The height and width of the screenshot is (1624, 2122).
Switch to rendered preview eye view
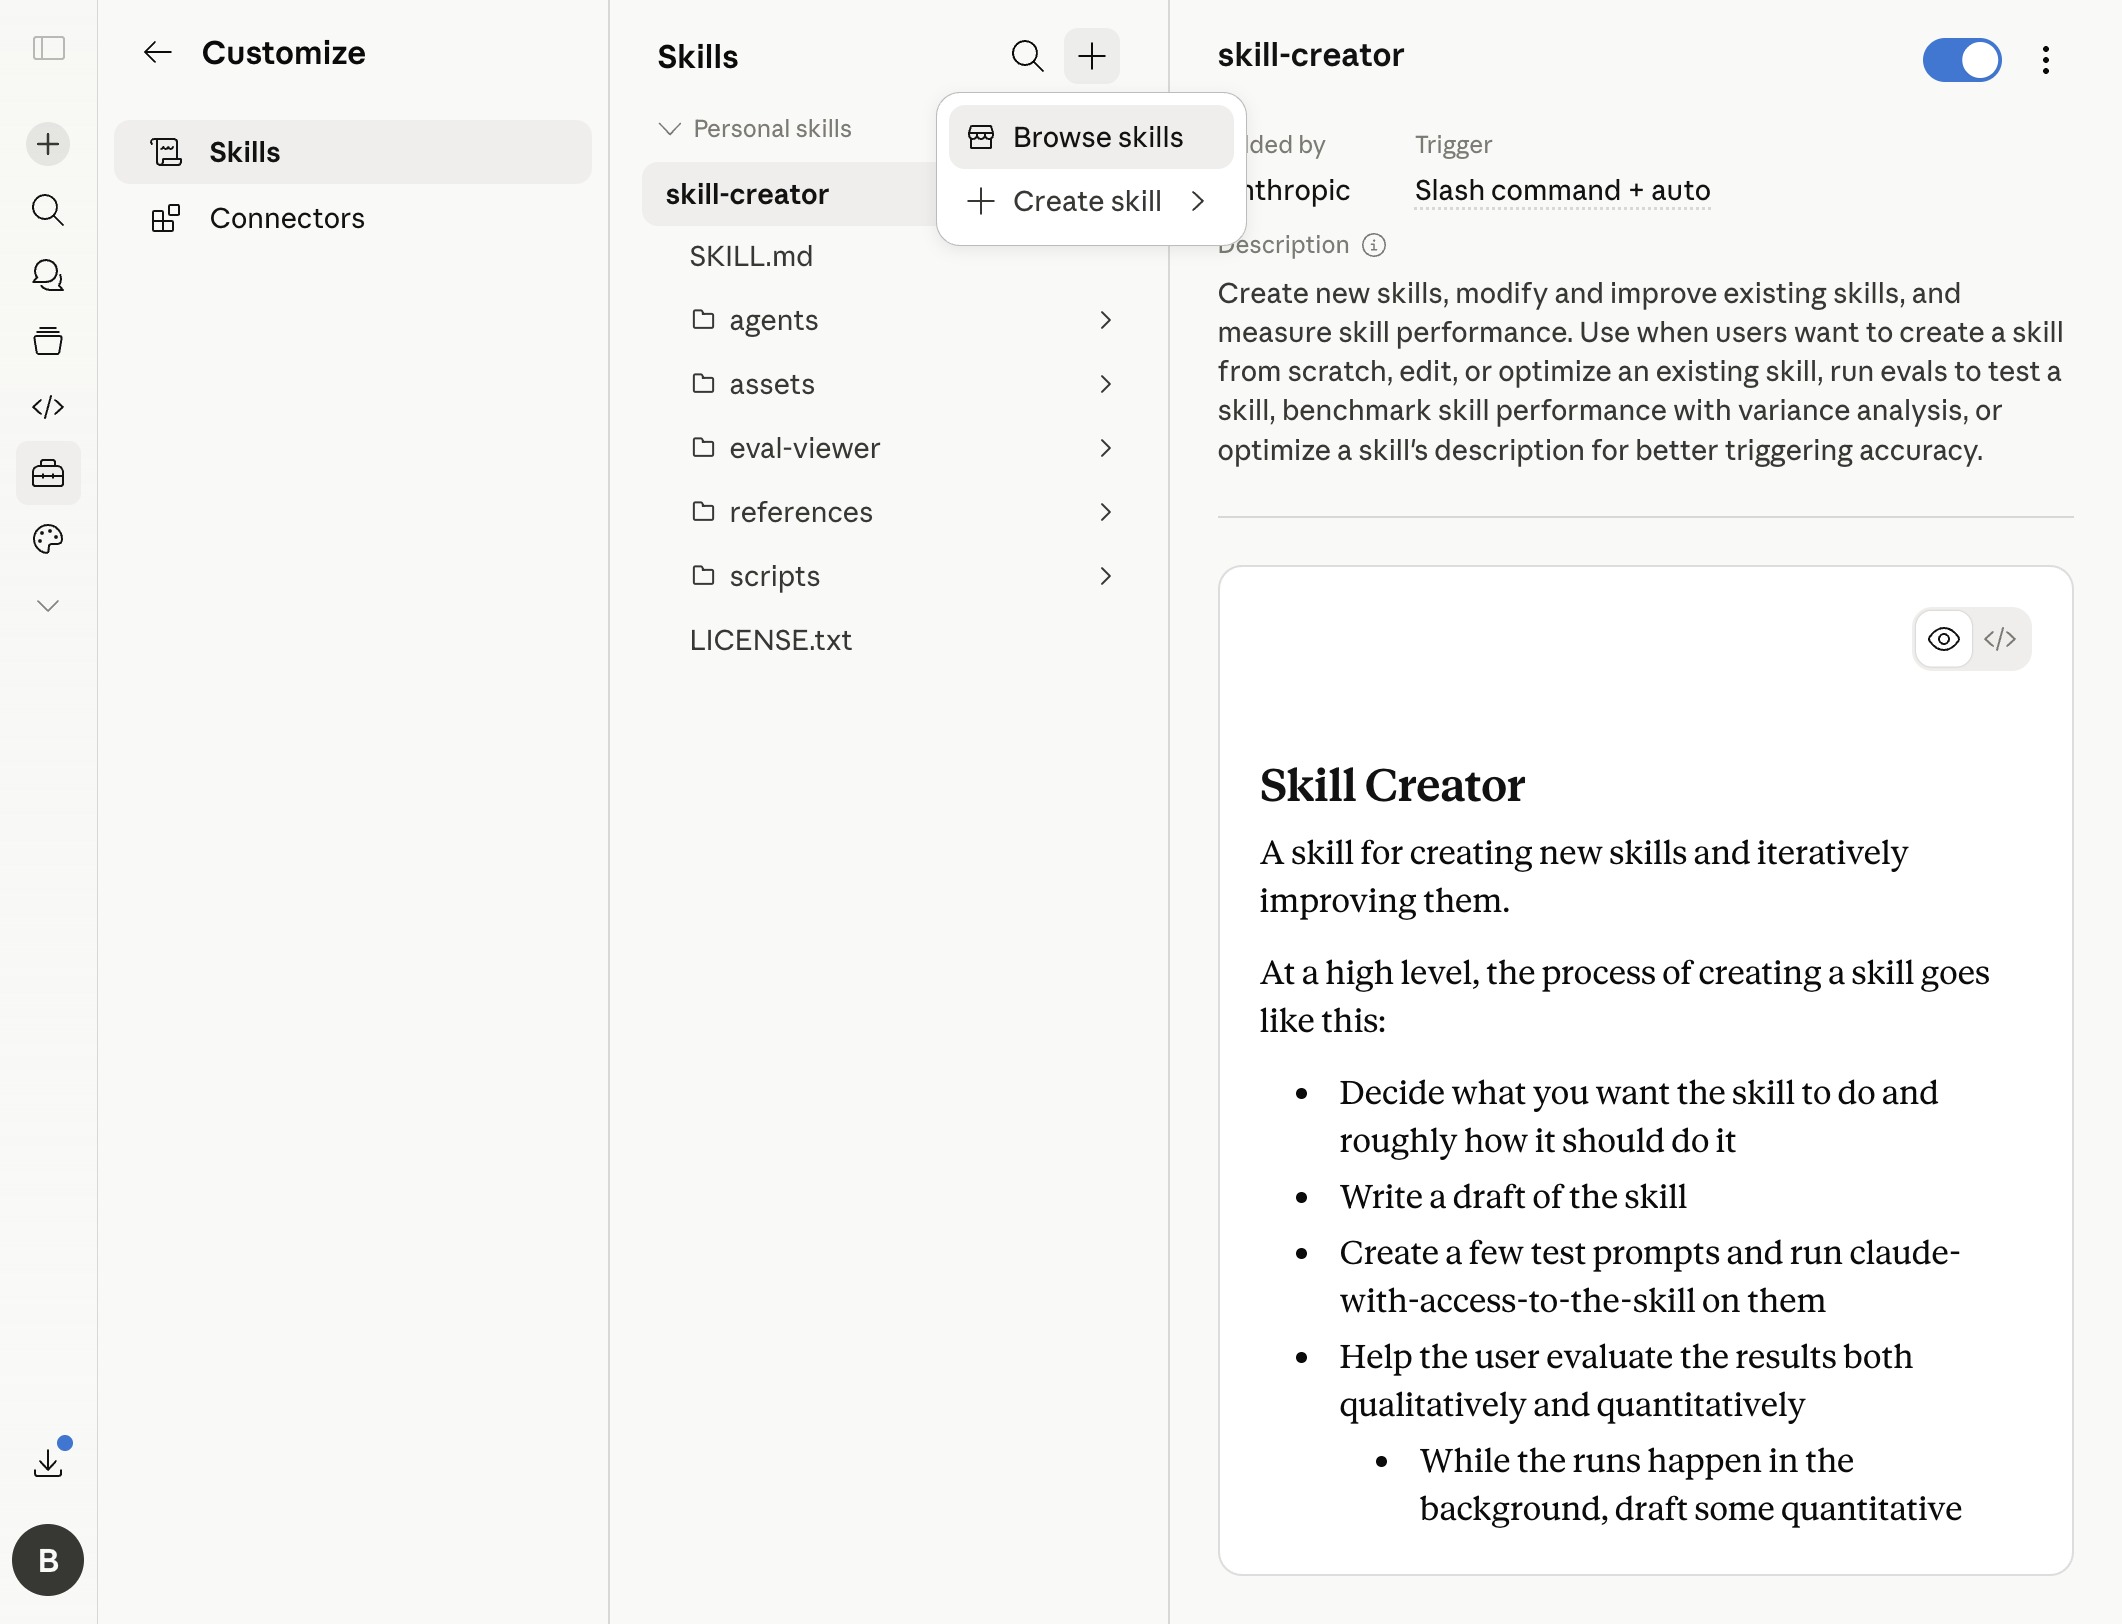[1944, 639]
